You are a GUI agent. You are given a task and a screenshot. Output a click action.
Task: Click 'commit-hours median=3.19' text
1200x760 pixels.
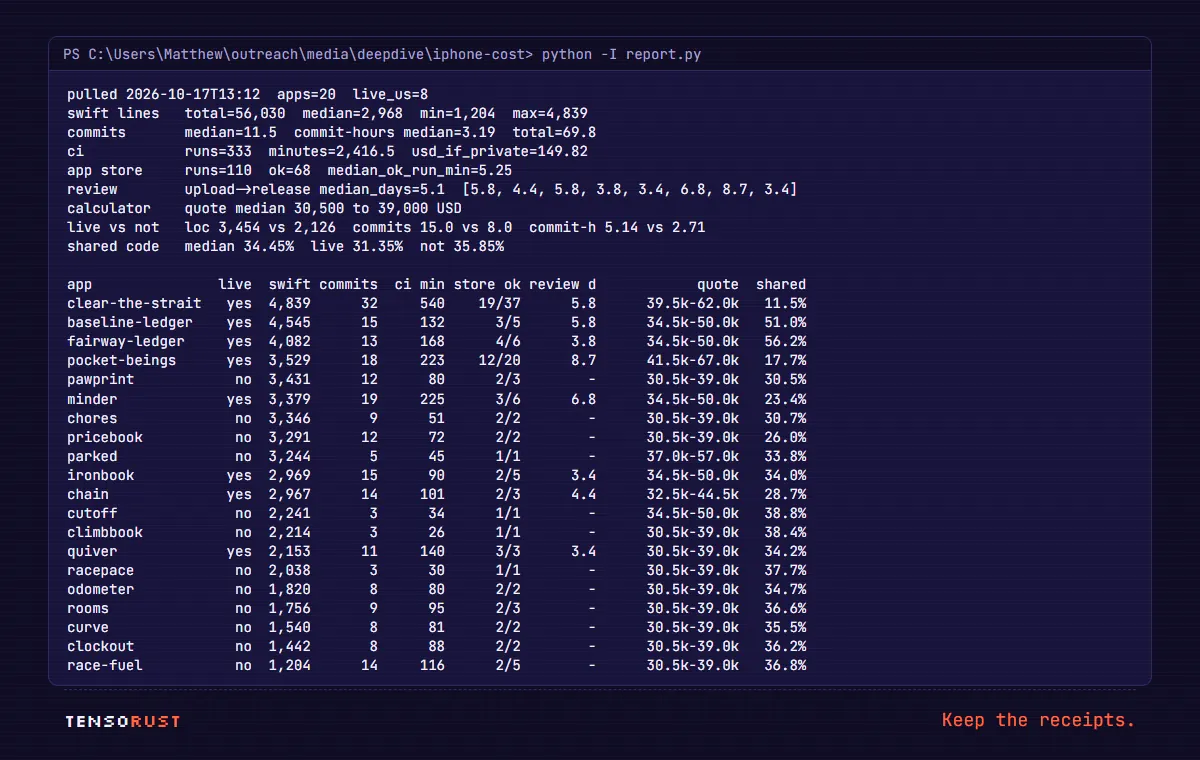[x=394, y=132]
